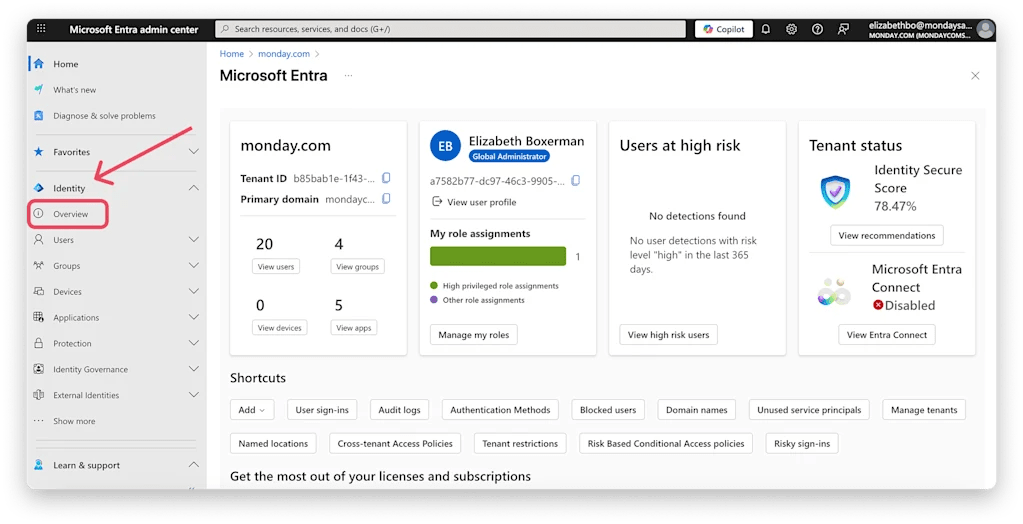Click the View recommendations button
The image size is (1023, 524).
tap(887, 235)
